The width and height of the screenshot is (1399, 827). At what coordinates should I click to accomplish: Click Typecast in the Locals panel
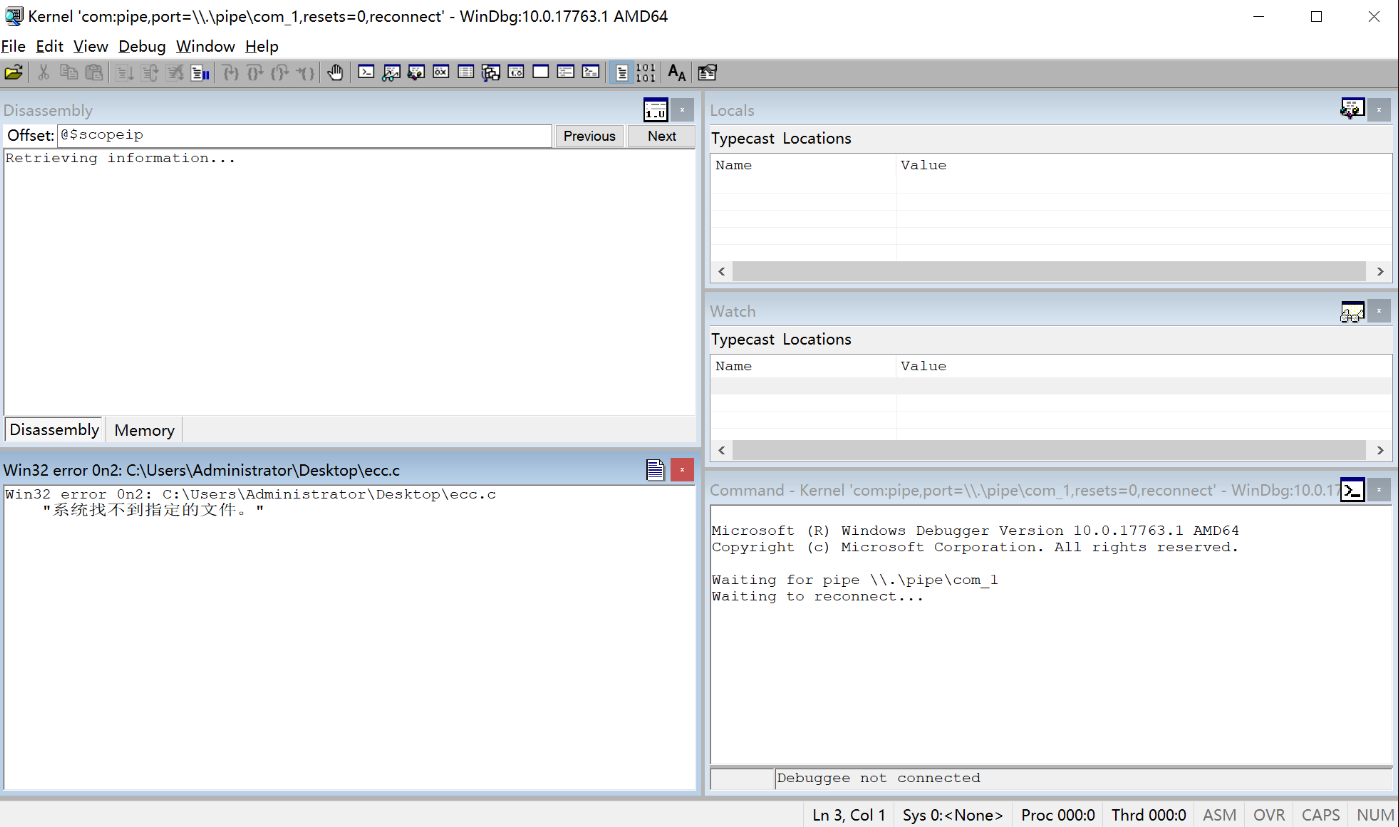743,138
